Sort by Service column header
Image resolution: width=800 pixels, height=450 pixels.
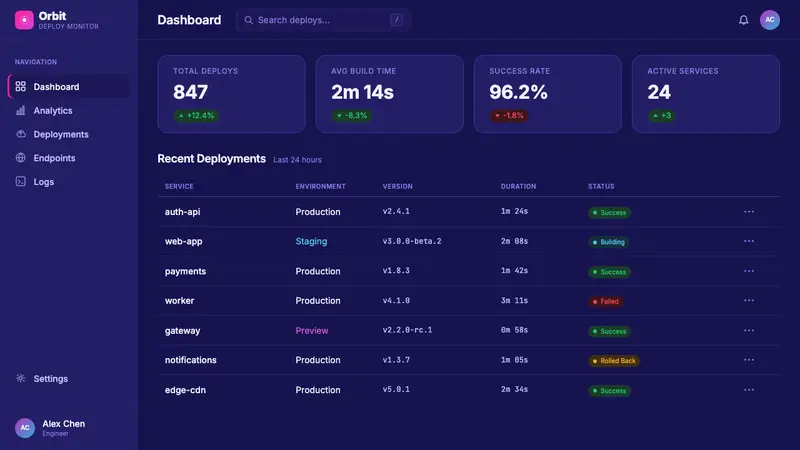click(x=179, y=186)
